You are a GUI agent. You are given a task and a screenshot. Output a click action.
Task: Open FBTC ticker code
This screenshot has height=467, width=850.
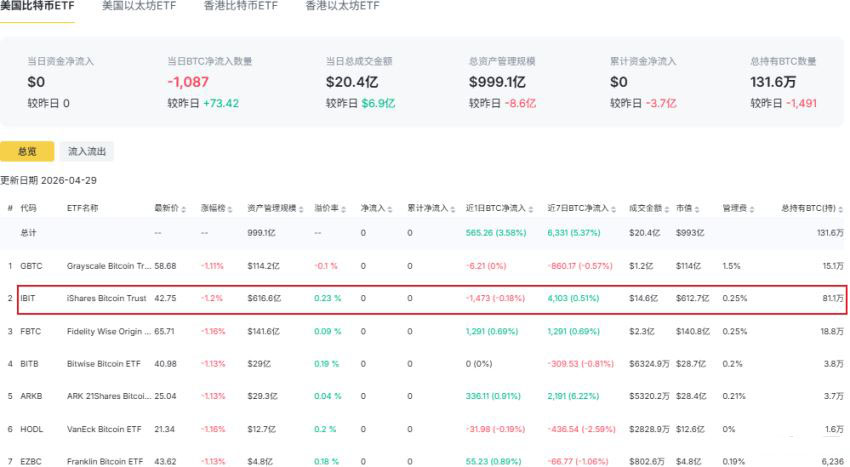point(30,331)
